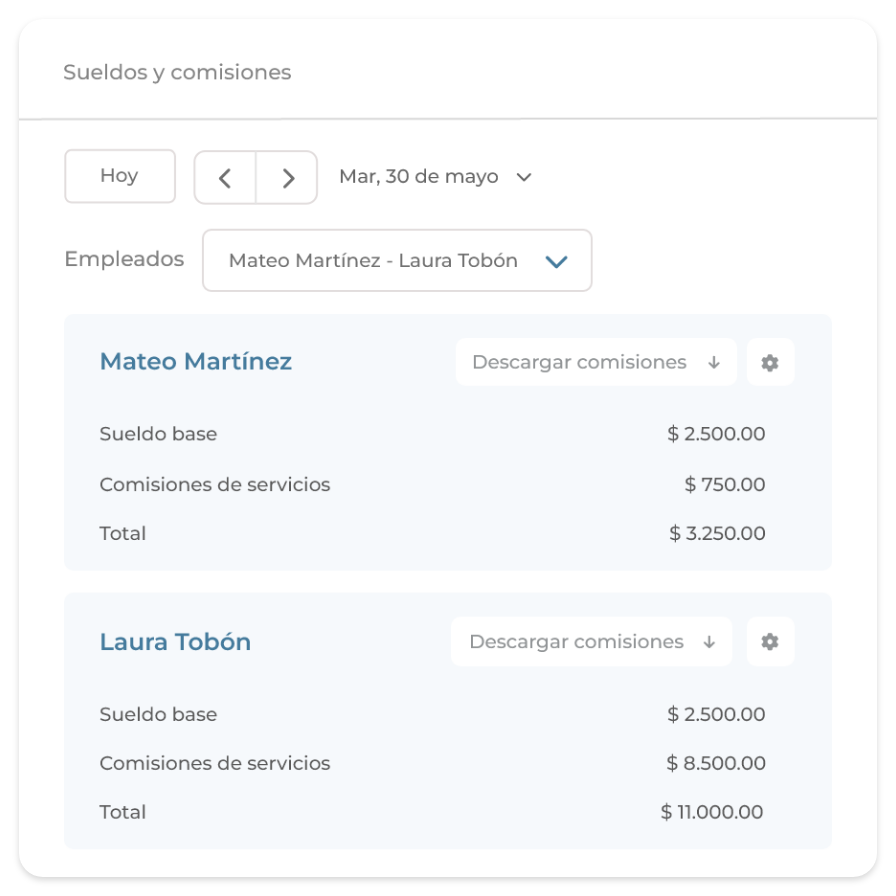The image size is (896, 896).
Task: Open settings gear for Laura Tobón
Action: pos(770,642)
